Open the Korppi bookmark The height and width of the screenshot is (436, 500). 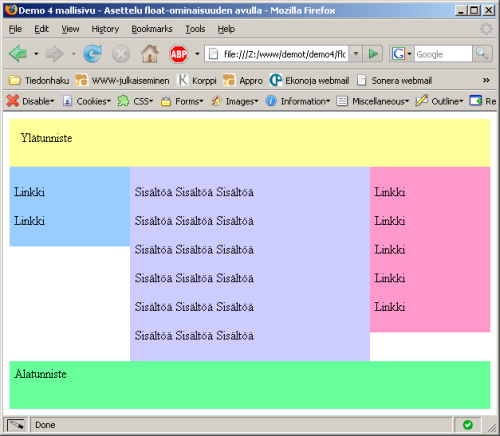(x=197, y=80)
